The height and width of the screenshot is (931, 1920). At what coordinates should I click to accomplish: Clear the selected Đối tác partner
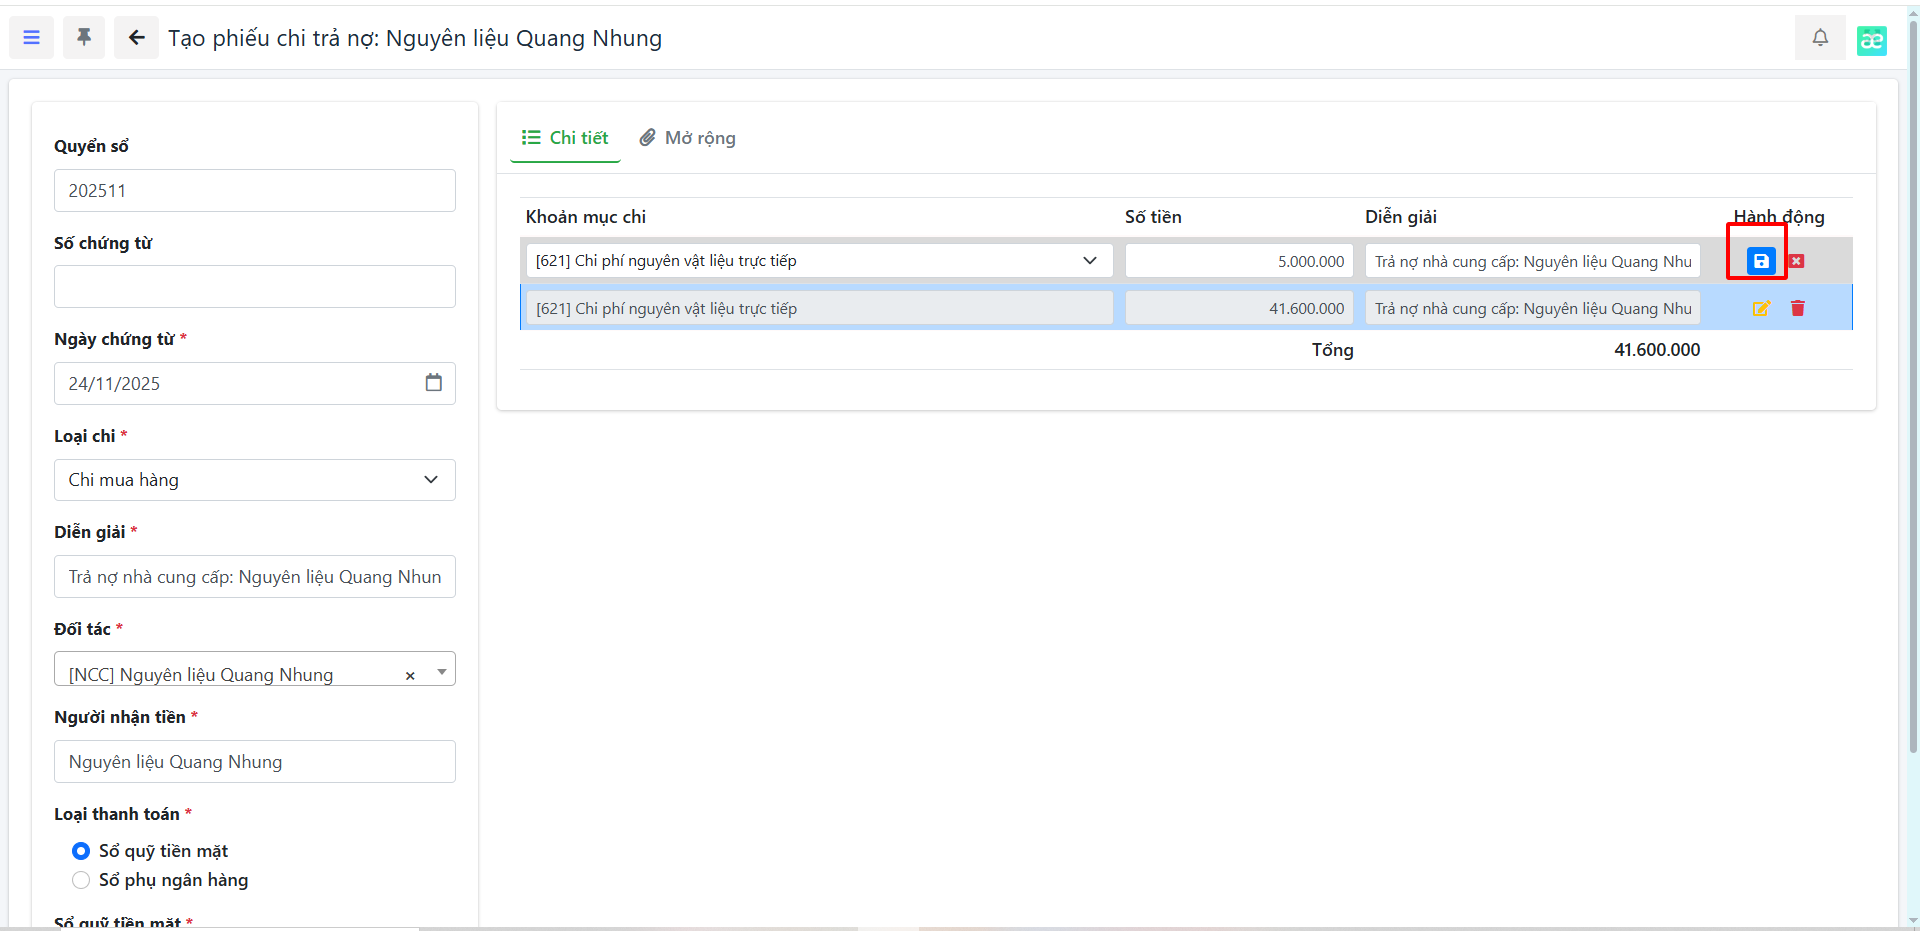pyautogui.click(x=410, y=676)
